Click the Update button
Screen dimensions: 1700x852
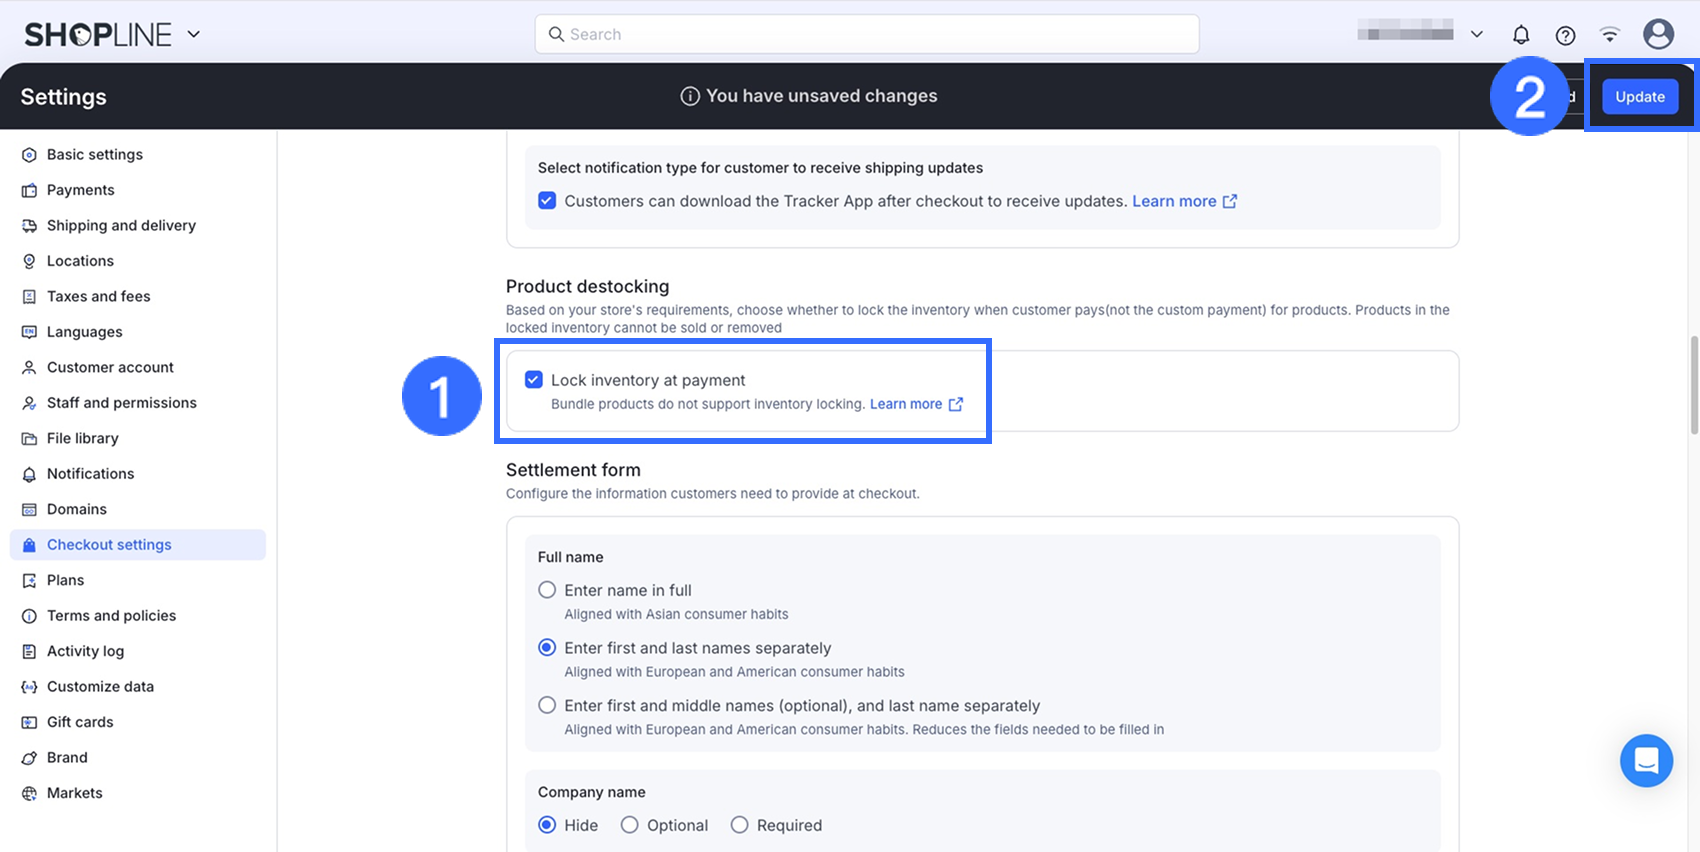(x=1639, y=97)
